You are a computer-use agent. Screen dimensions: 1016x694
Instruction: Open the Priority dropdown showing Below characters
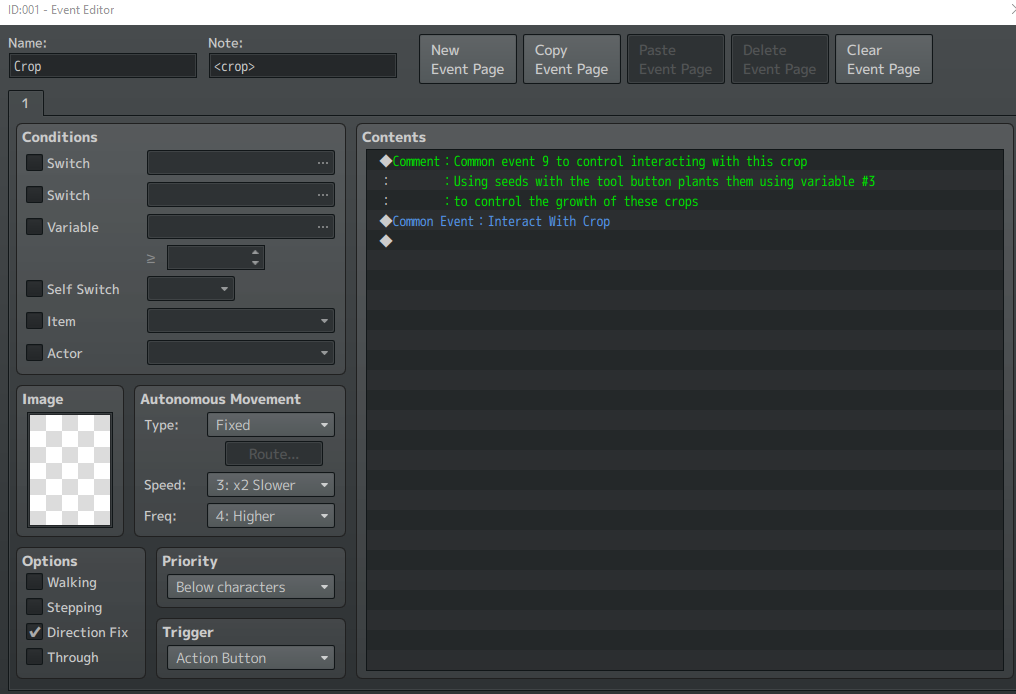[251, 587]
